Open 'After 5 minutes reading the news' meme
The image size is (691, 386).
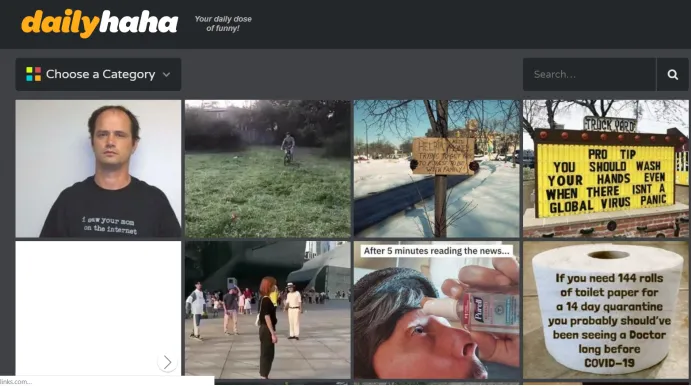tap(437, 310)
